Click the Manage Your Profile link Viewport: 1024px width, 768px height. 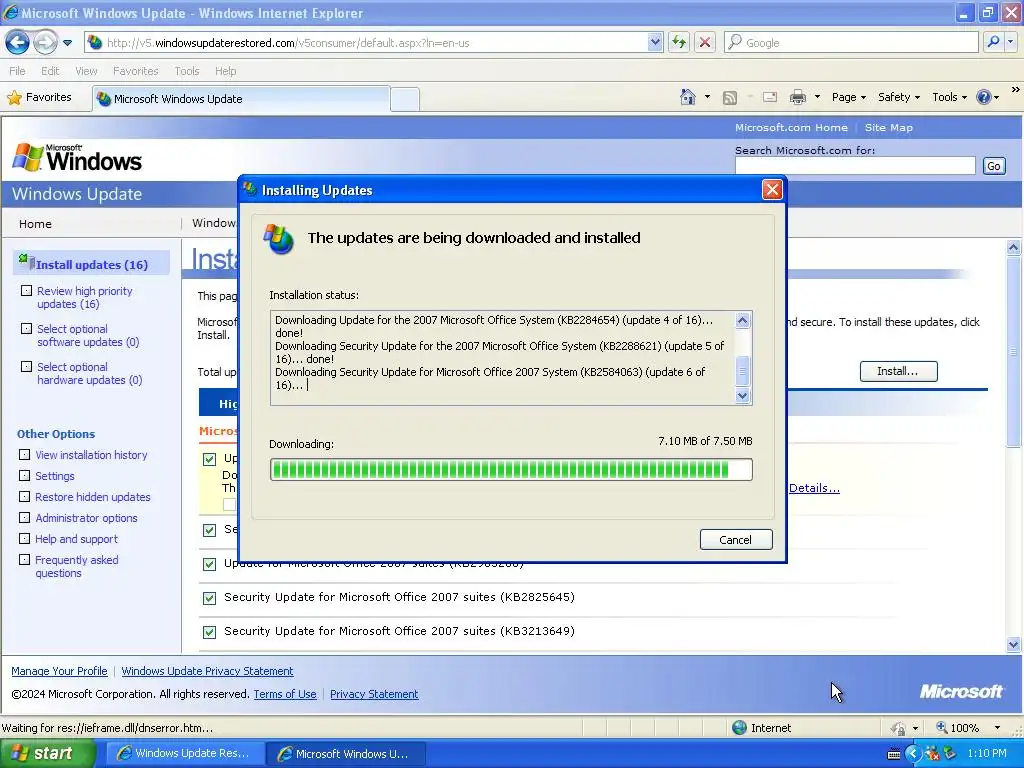(59, 671)
